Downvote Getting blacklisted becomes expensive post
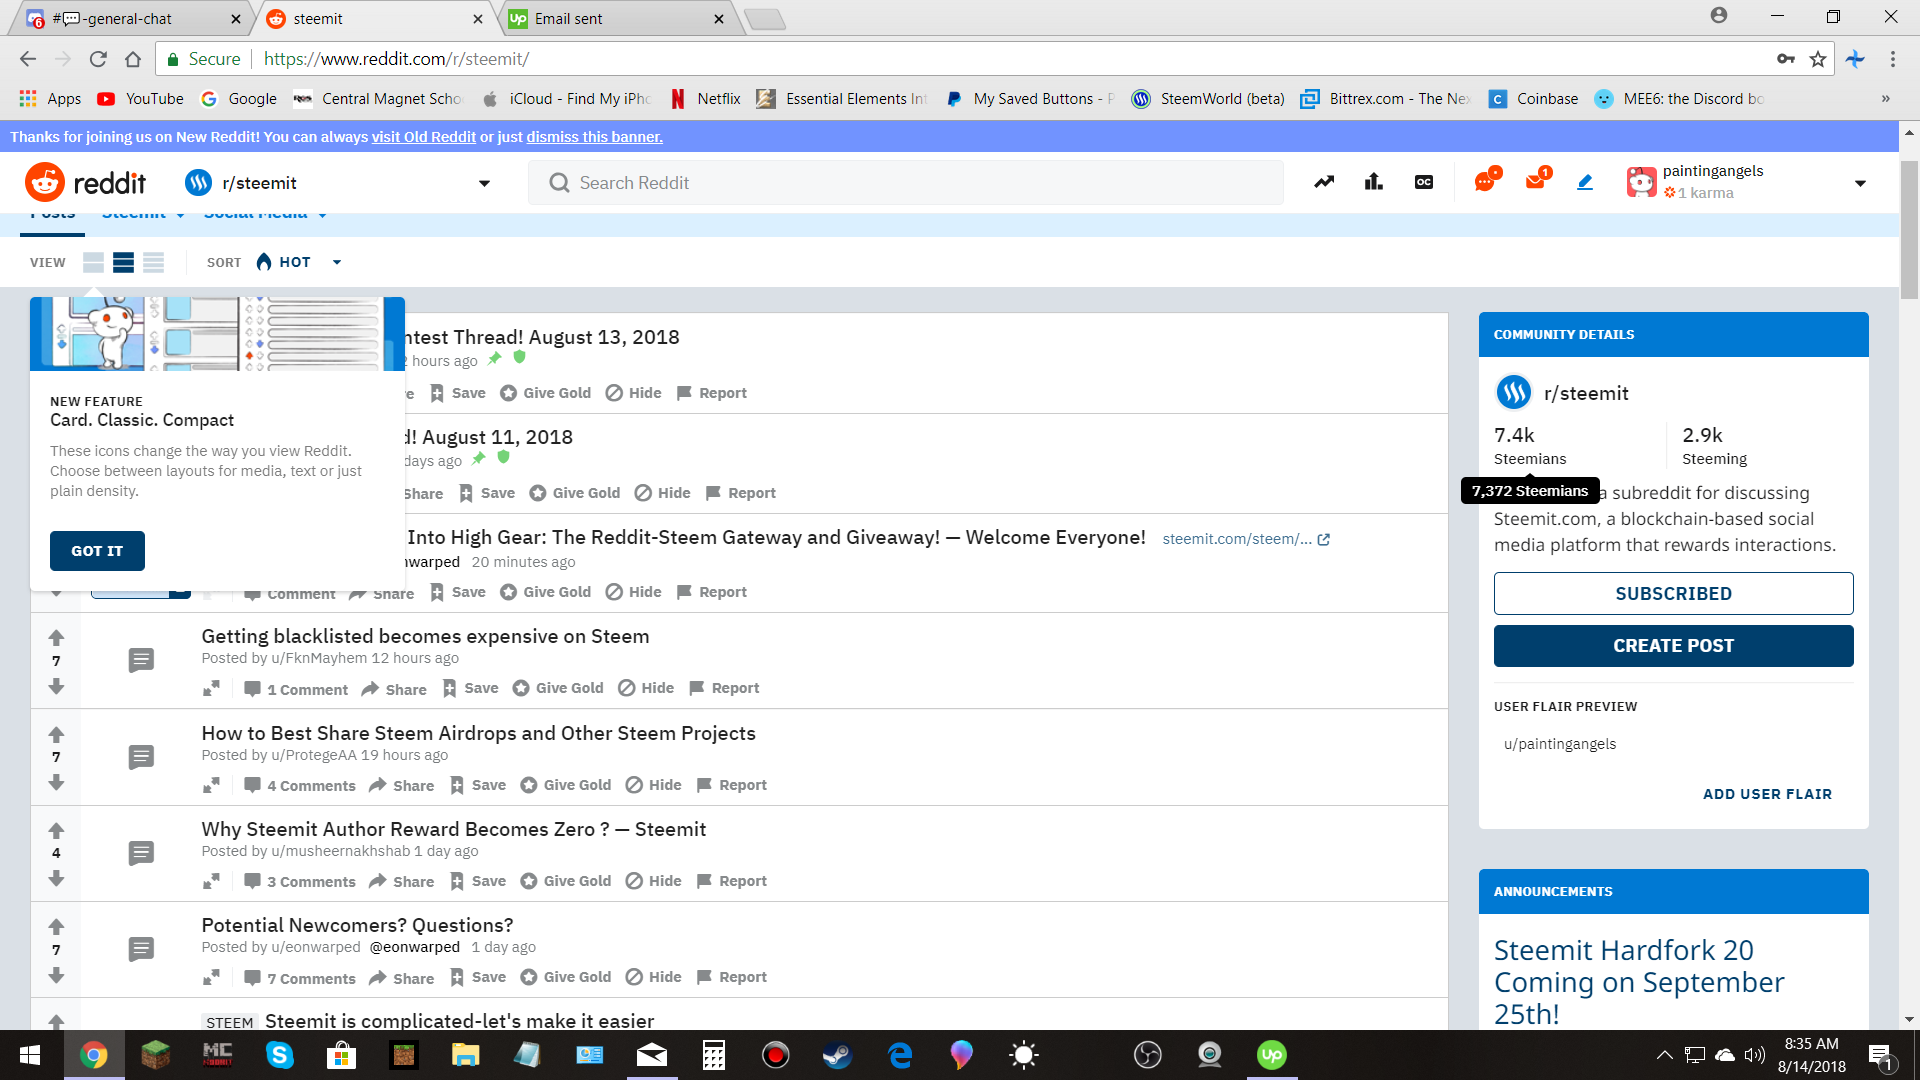Image resolution: width=1920 pixels, height=1080 pixels. tap(56, 686)
